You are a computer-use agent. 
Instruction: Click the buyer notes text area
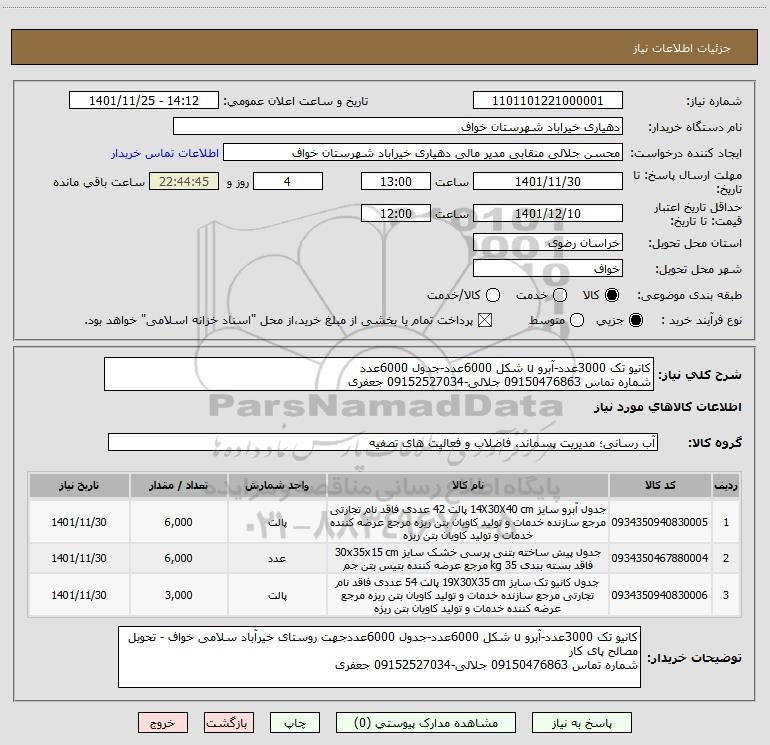[x=379, y=657]
